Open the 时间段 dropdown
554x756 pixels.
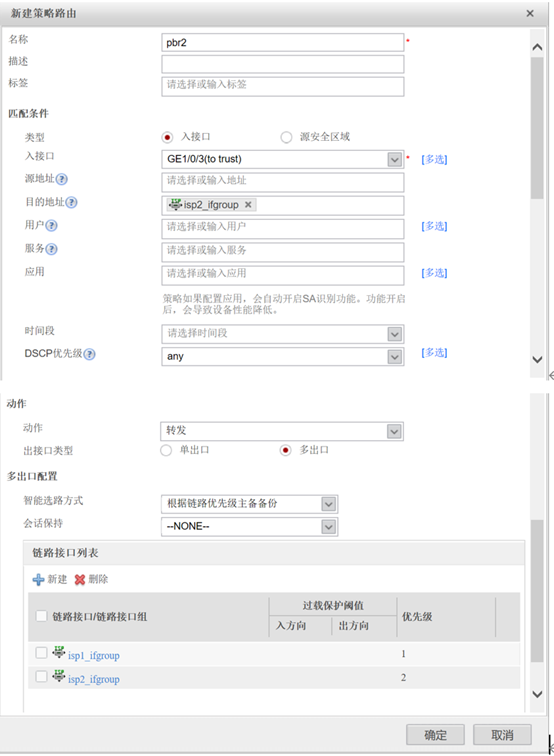pos(394,334)
